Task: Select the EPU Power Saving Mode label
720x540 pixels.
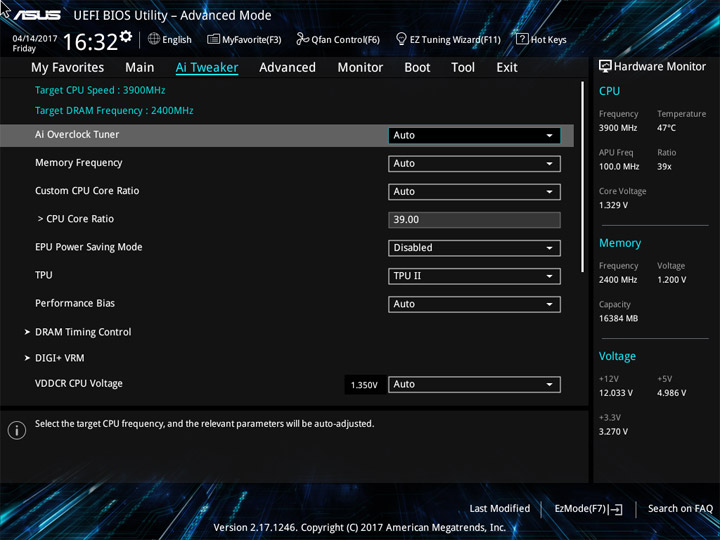Action: [x=89, y=247]
